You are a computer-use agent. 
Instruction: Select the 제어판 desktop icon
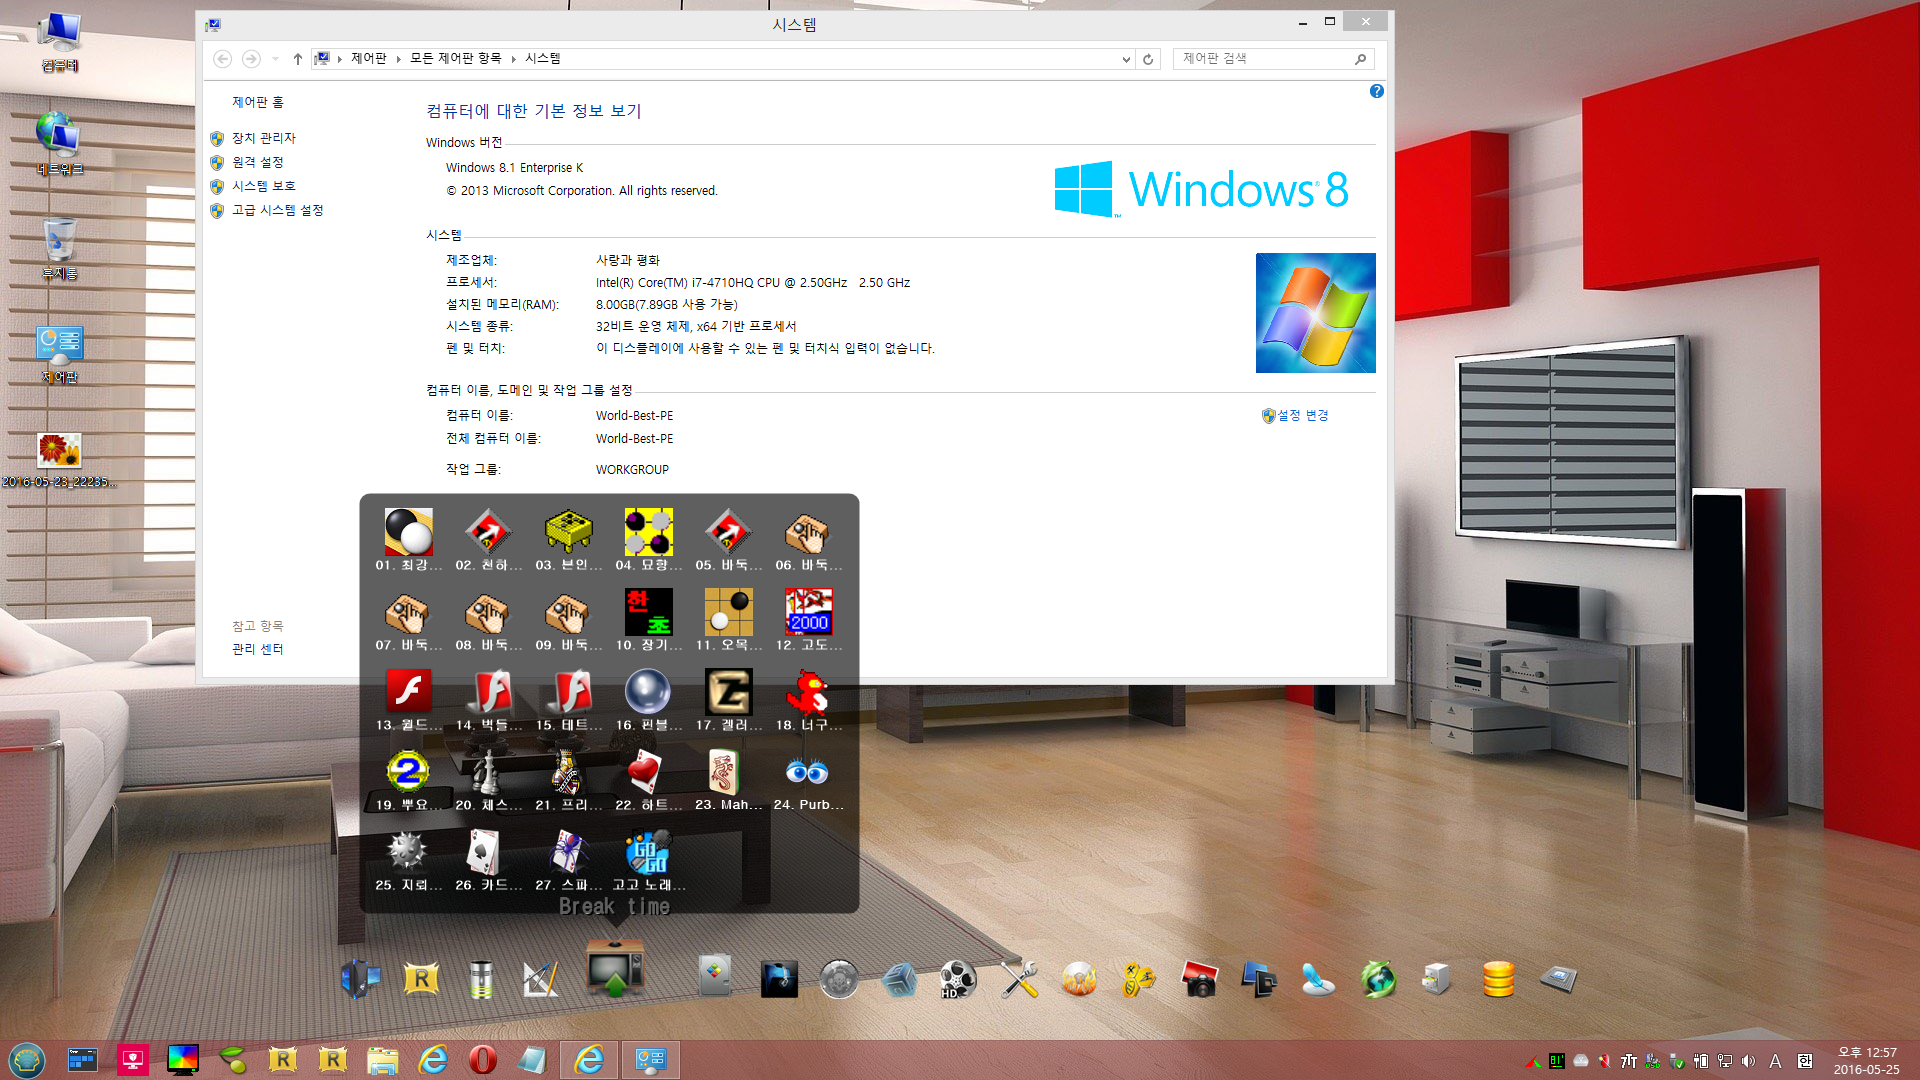[x=59, y=354]
